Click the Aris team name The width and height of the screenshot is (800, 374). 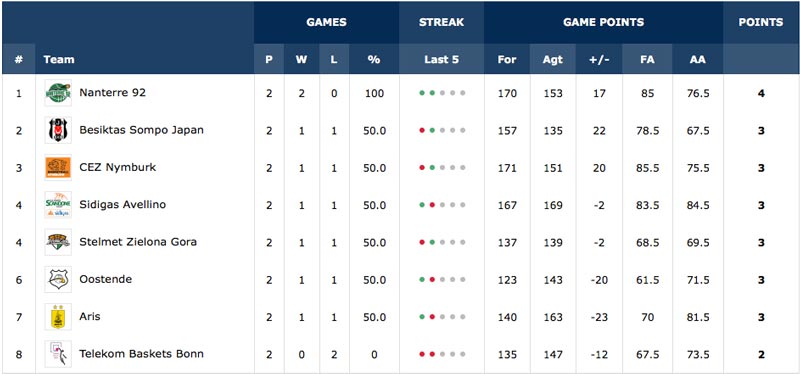[x=90, y=316]
